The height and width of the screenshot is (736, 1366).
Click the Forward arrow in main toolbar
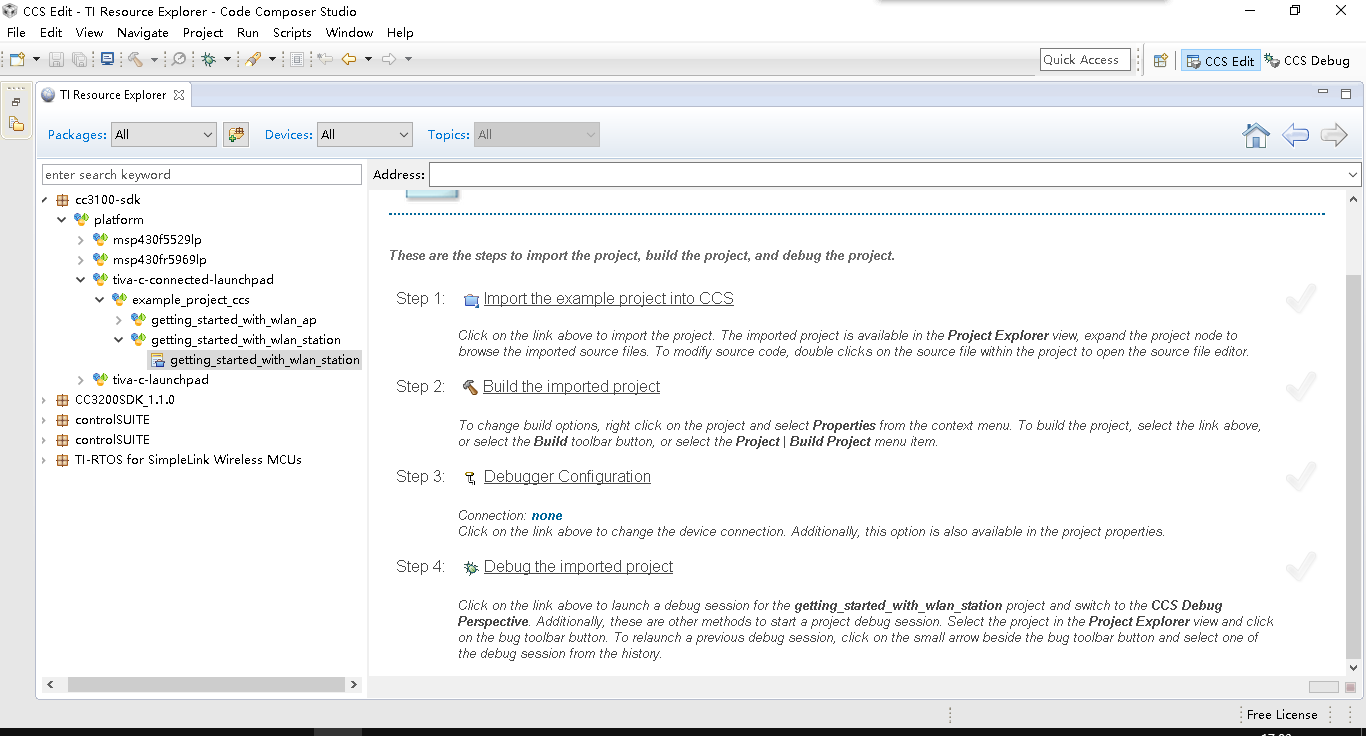tap(389, 60)
